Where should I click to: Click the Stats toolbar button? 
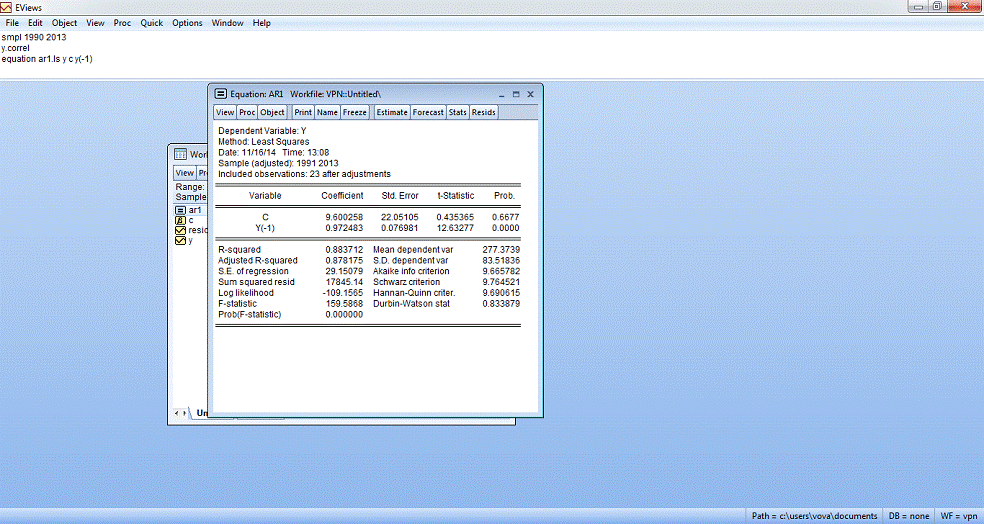[457, 112]
